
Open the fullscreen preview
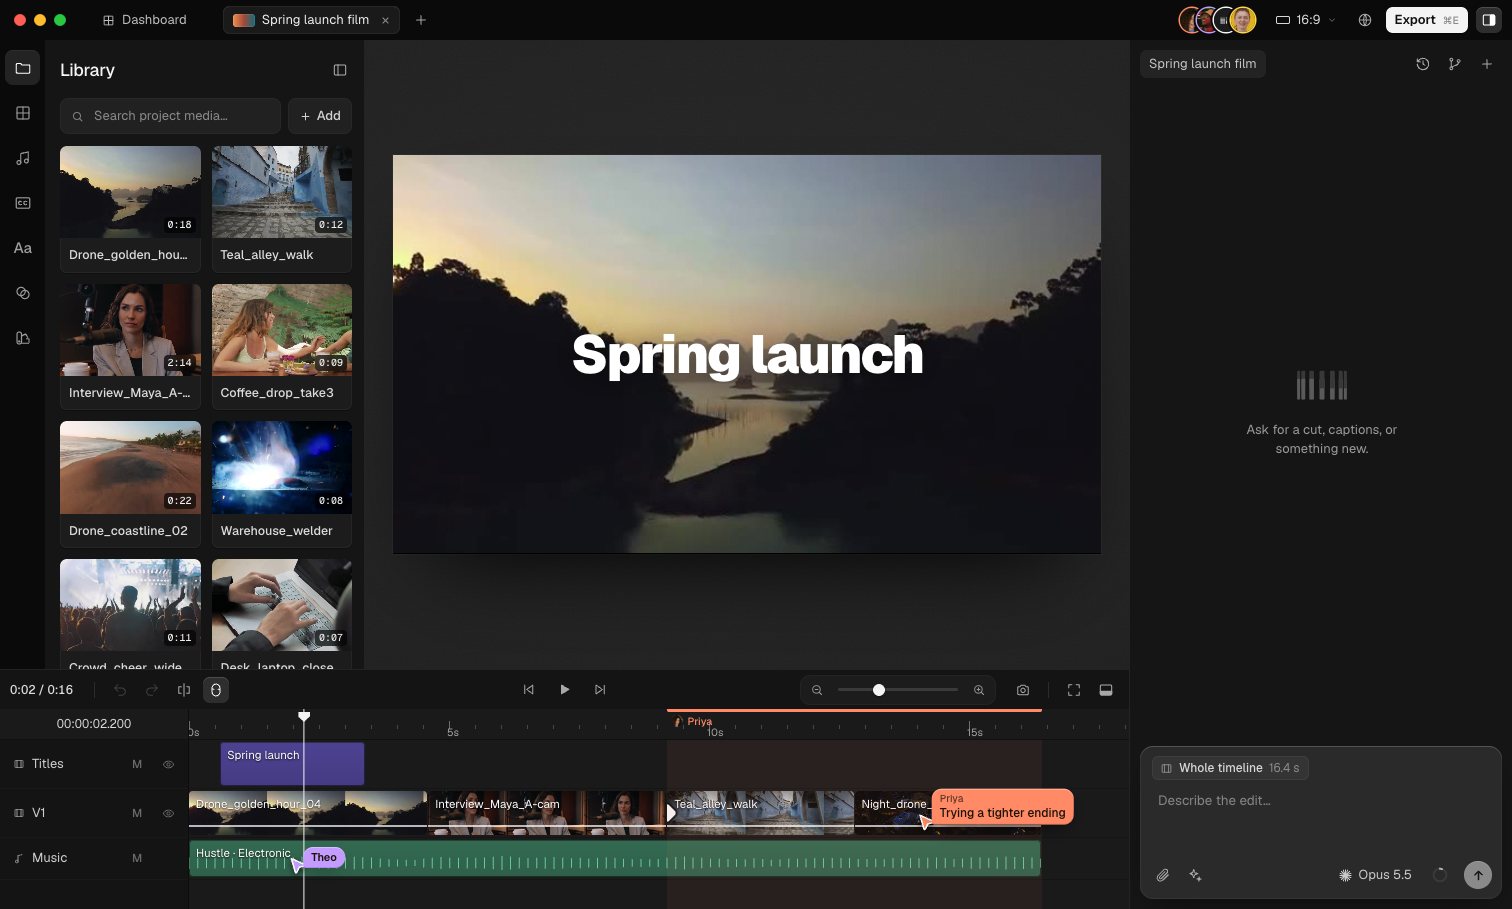tap(1074, 690)
